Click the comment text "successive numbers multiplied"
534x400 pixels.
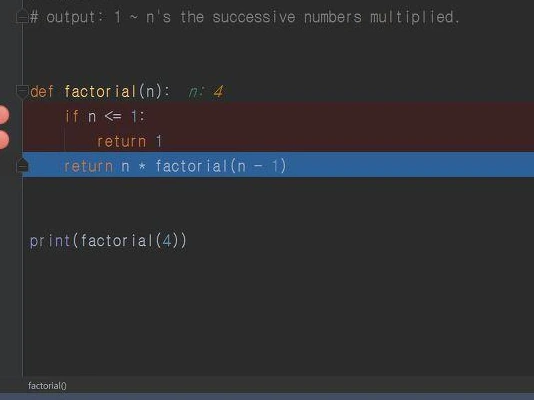(335, 17)
